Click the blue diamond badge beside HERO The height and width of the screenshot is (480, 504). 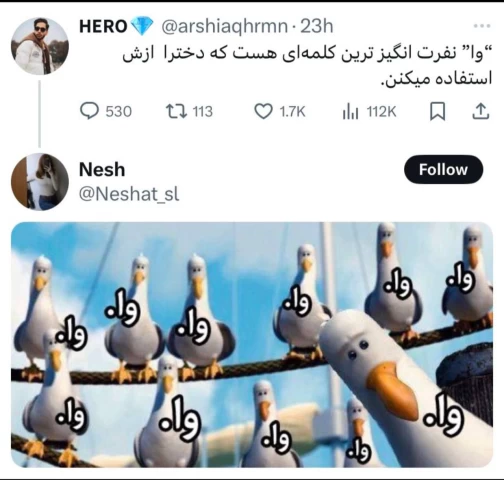pos(142,27)
